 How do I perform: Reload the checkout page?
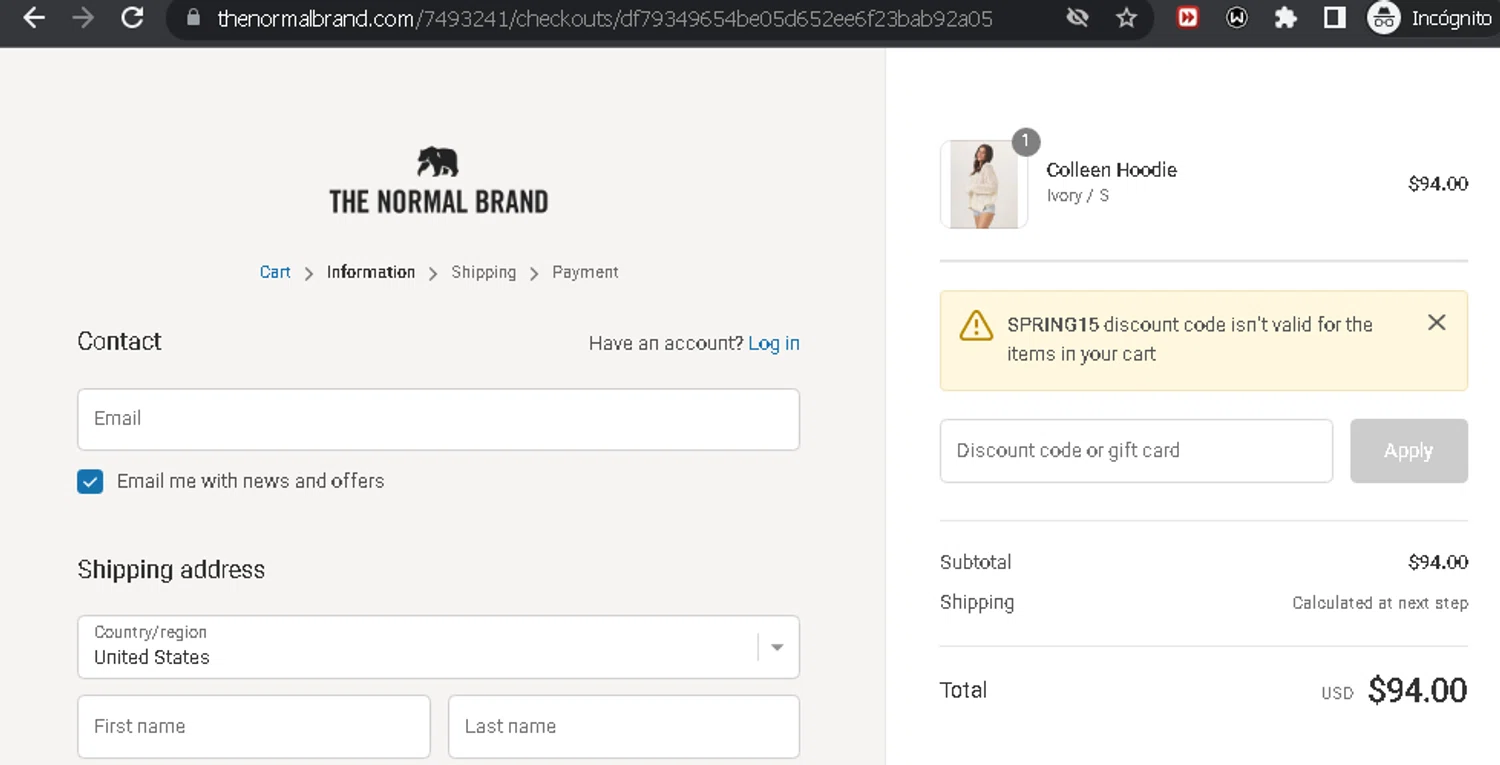tap(132, 18)
